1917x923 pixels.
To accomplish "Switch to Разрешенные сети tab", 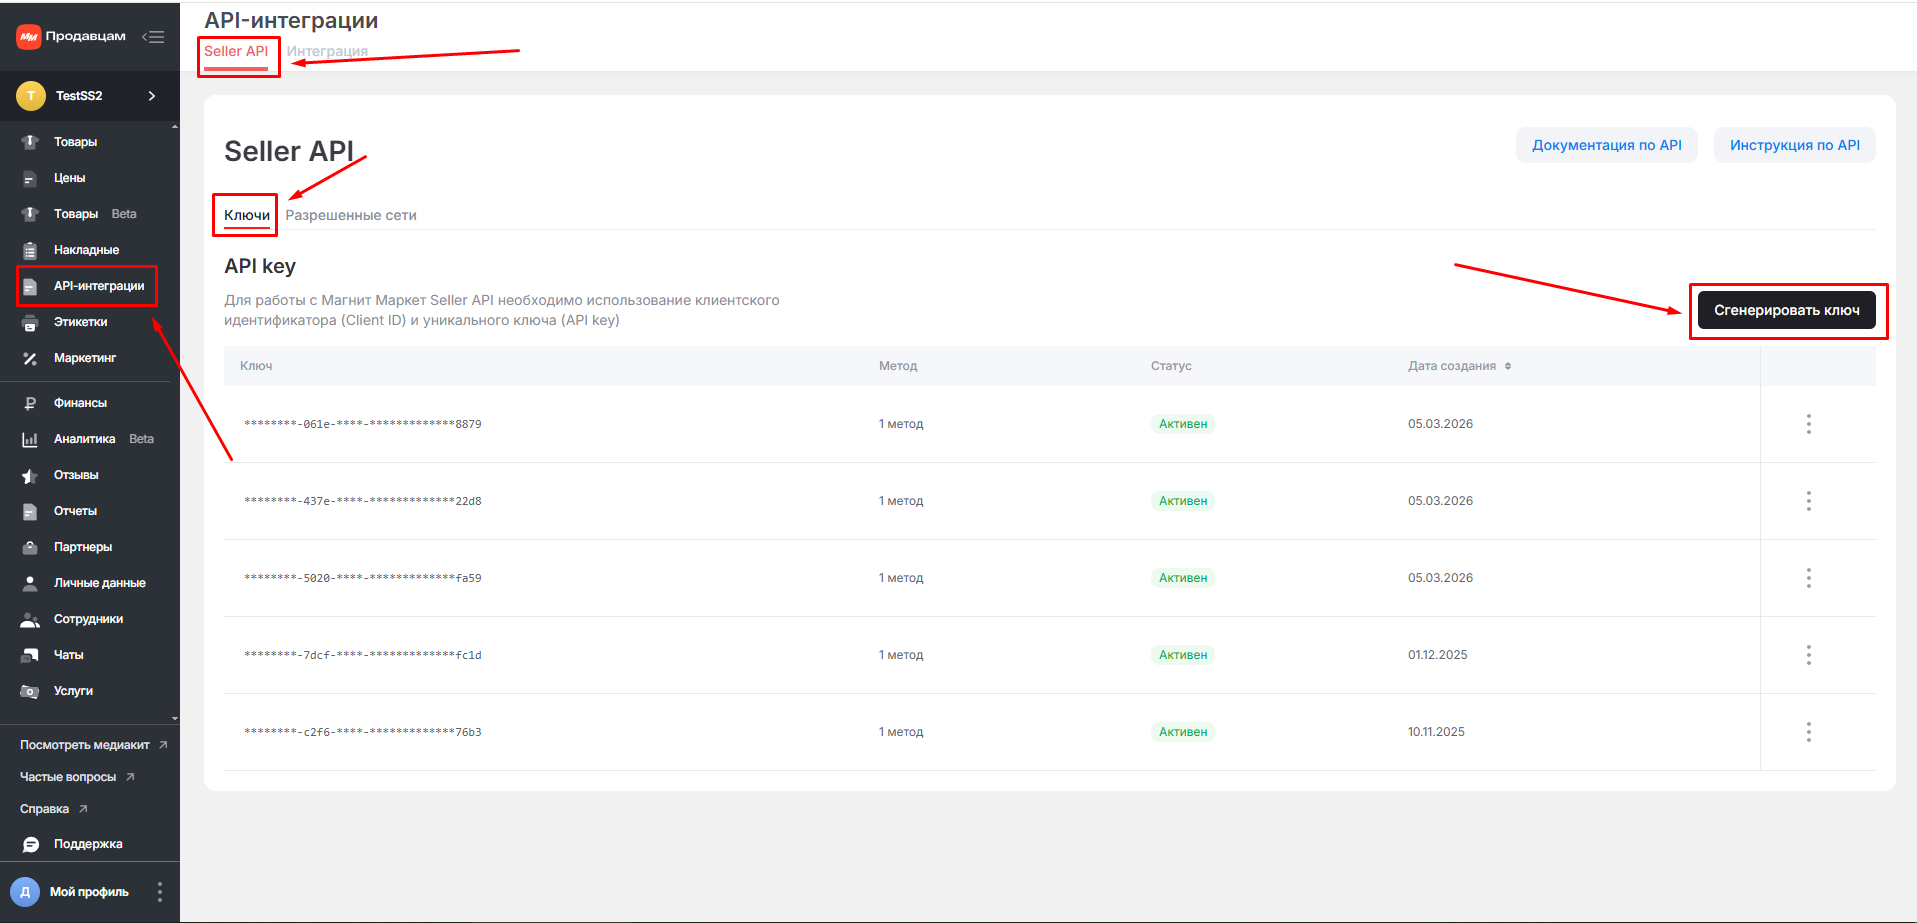I will pyautogui.click(x=351, y=215).
